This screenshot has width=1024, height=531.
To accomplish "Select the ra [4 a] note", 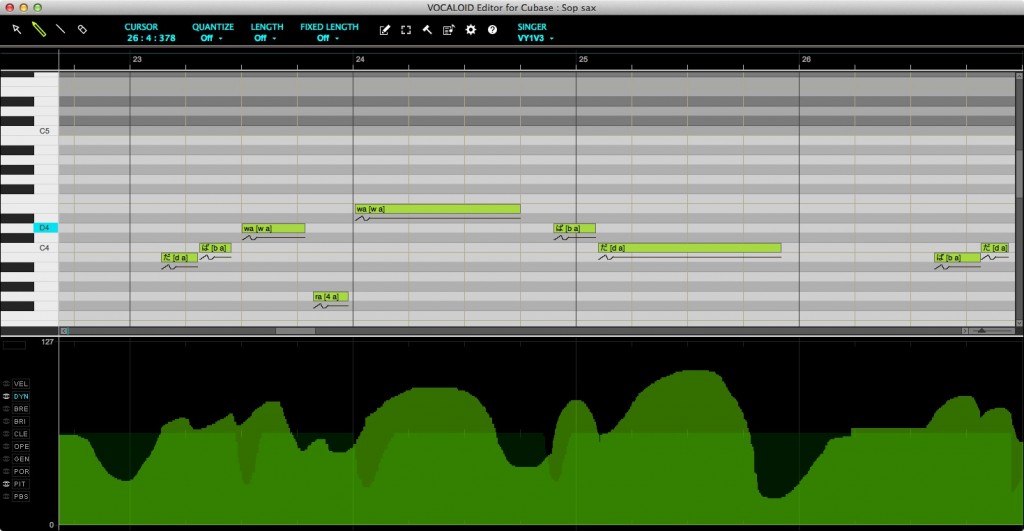I will coord(330,297).
